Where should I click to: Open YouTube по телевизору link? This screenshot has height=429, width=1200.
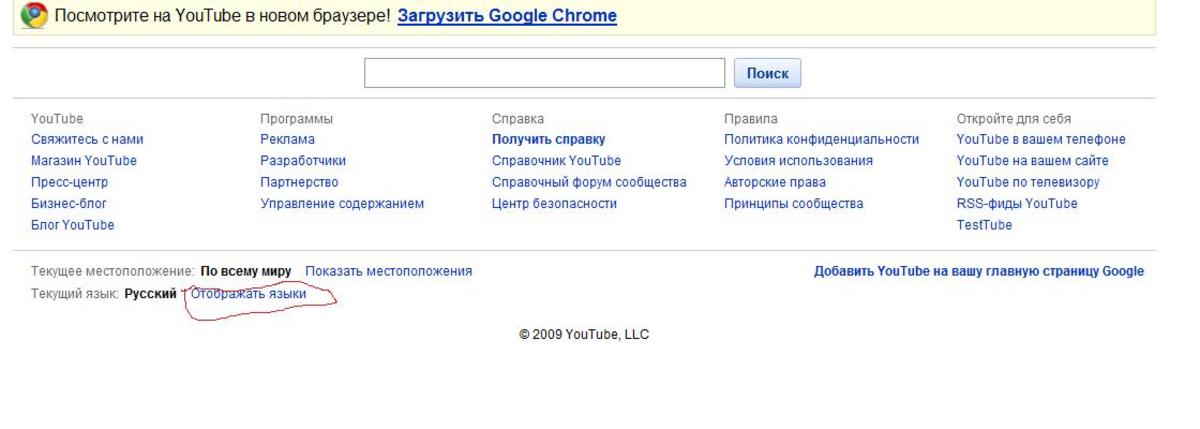[1028, 183]
